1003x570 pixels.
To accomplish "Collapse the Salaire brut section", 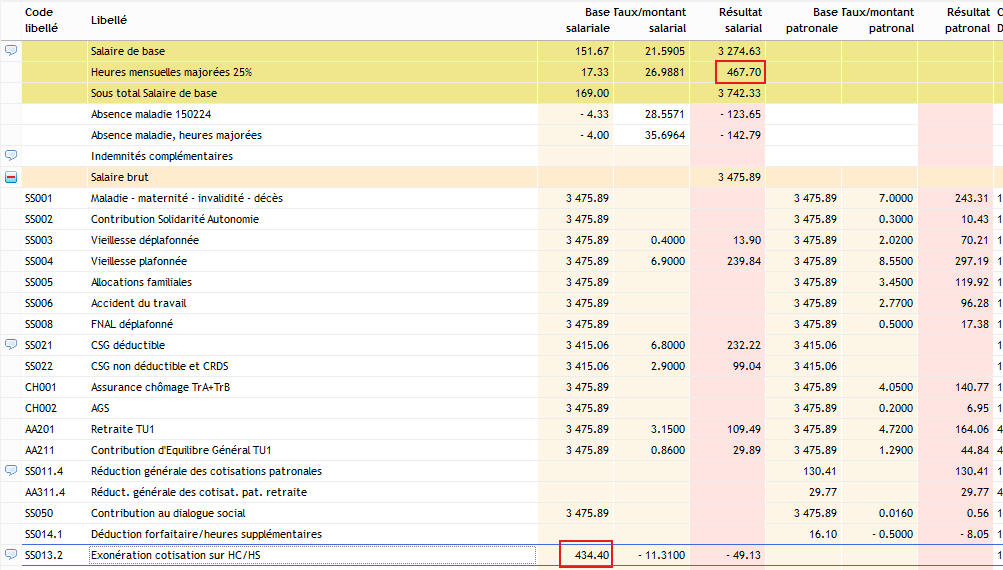I will pos(11,177).
